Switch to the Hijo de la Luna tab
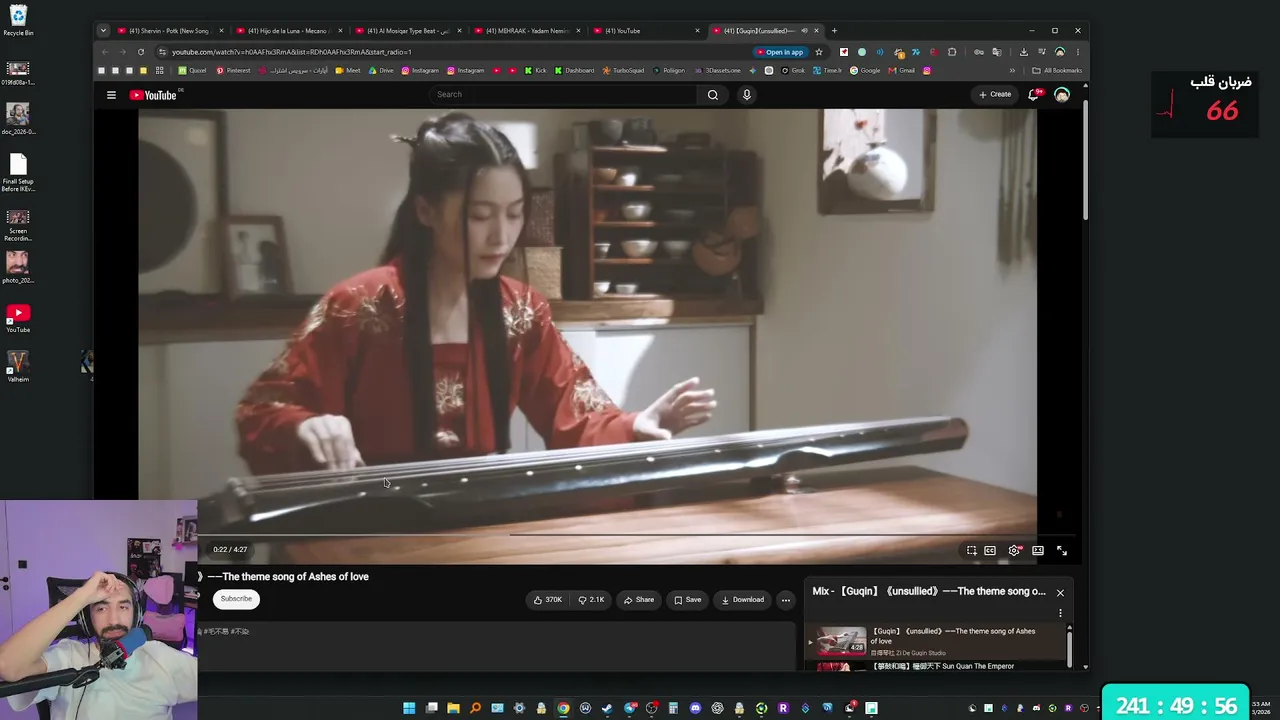1280x720 pixels. 290,31
